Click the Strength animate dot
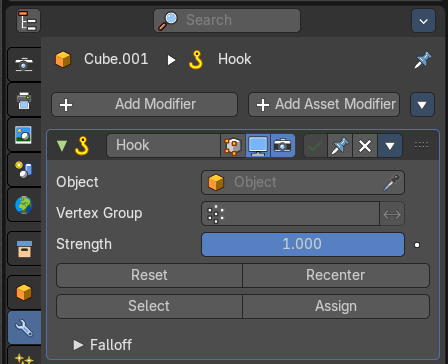 [417, 245]
